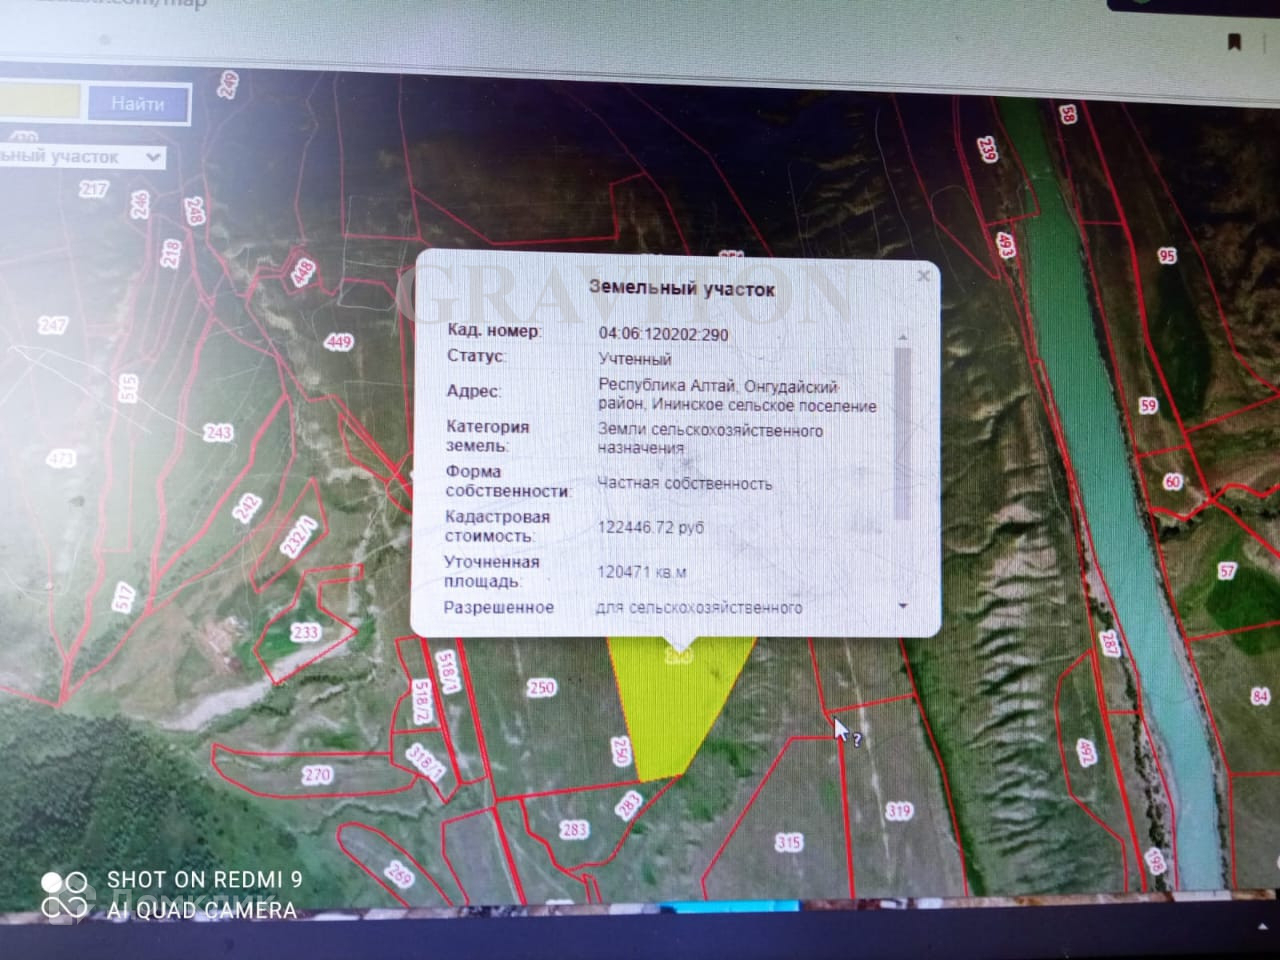Click parcel label 198 on the map
This screenshot has width=1280, height=960.
[x=1156, y=860]
